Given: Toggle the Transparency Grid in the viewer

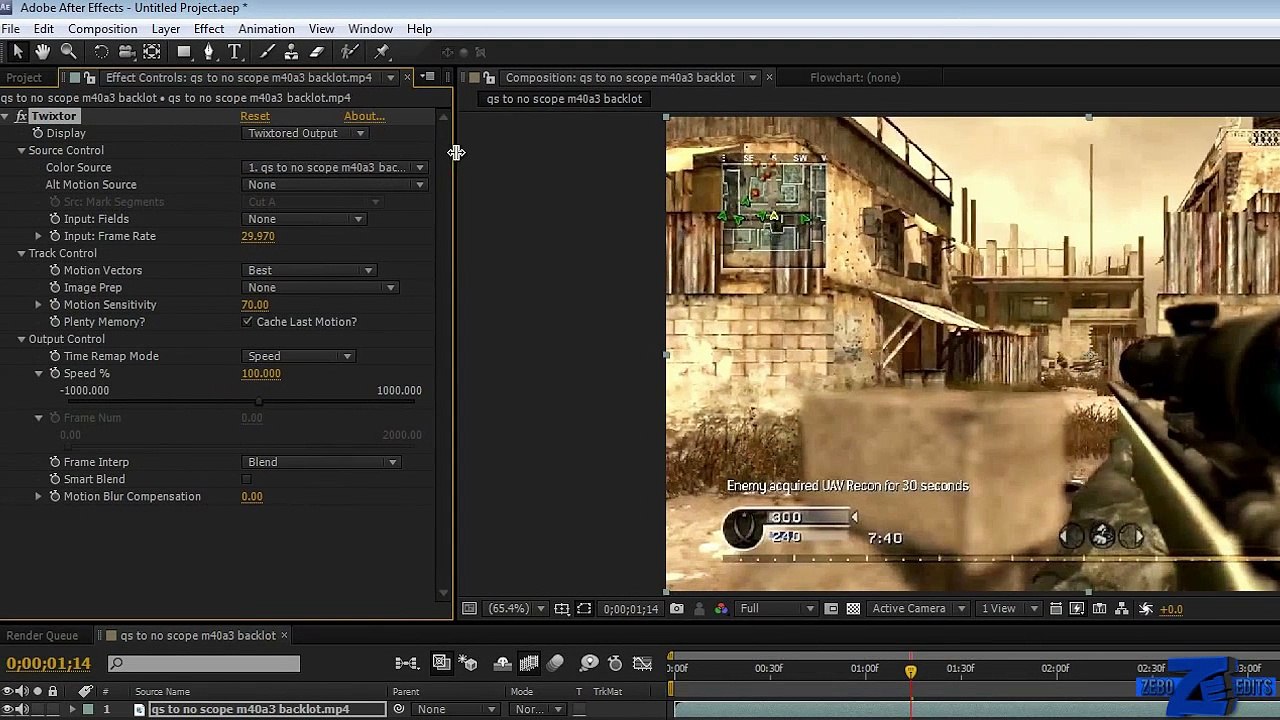Looking at the screenshot, I should pos(853,609).
